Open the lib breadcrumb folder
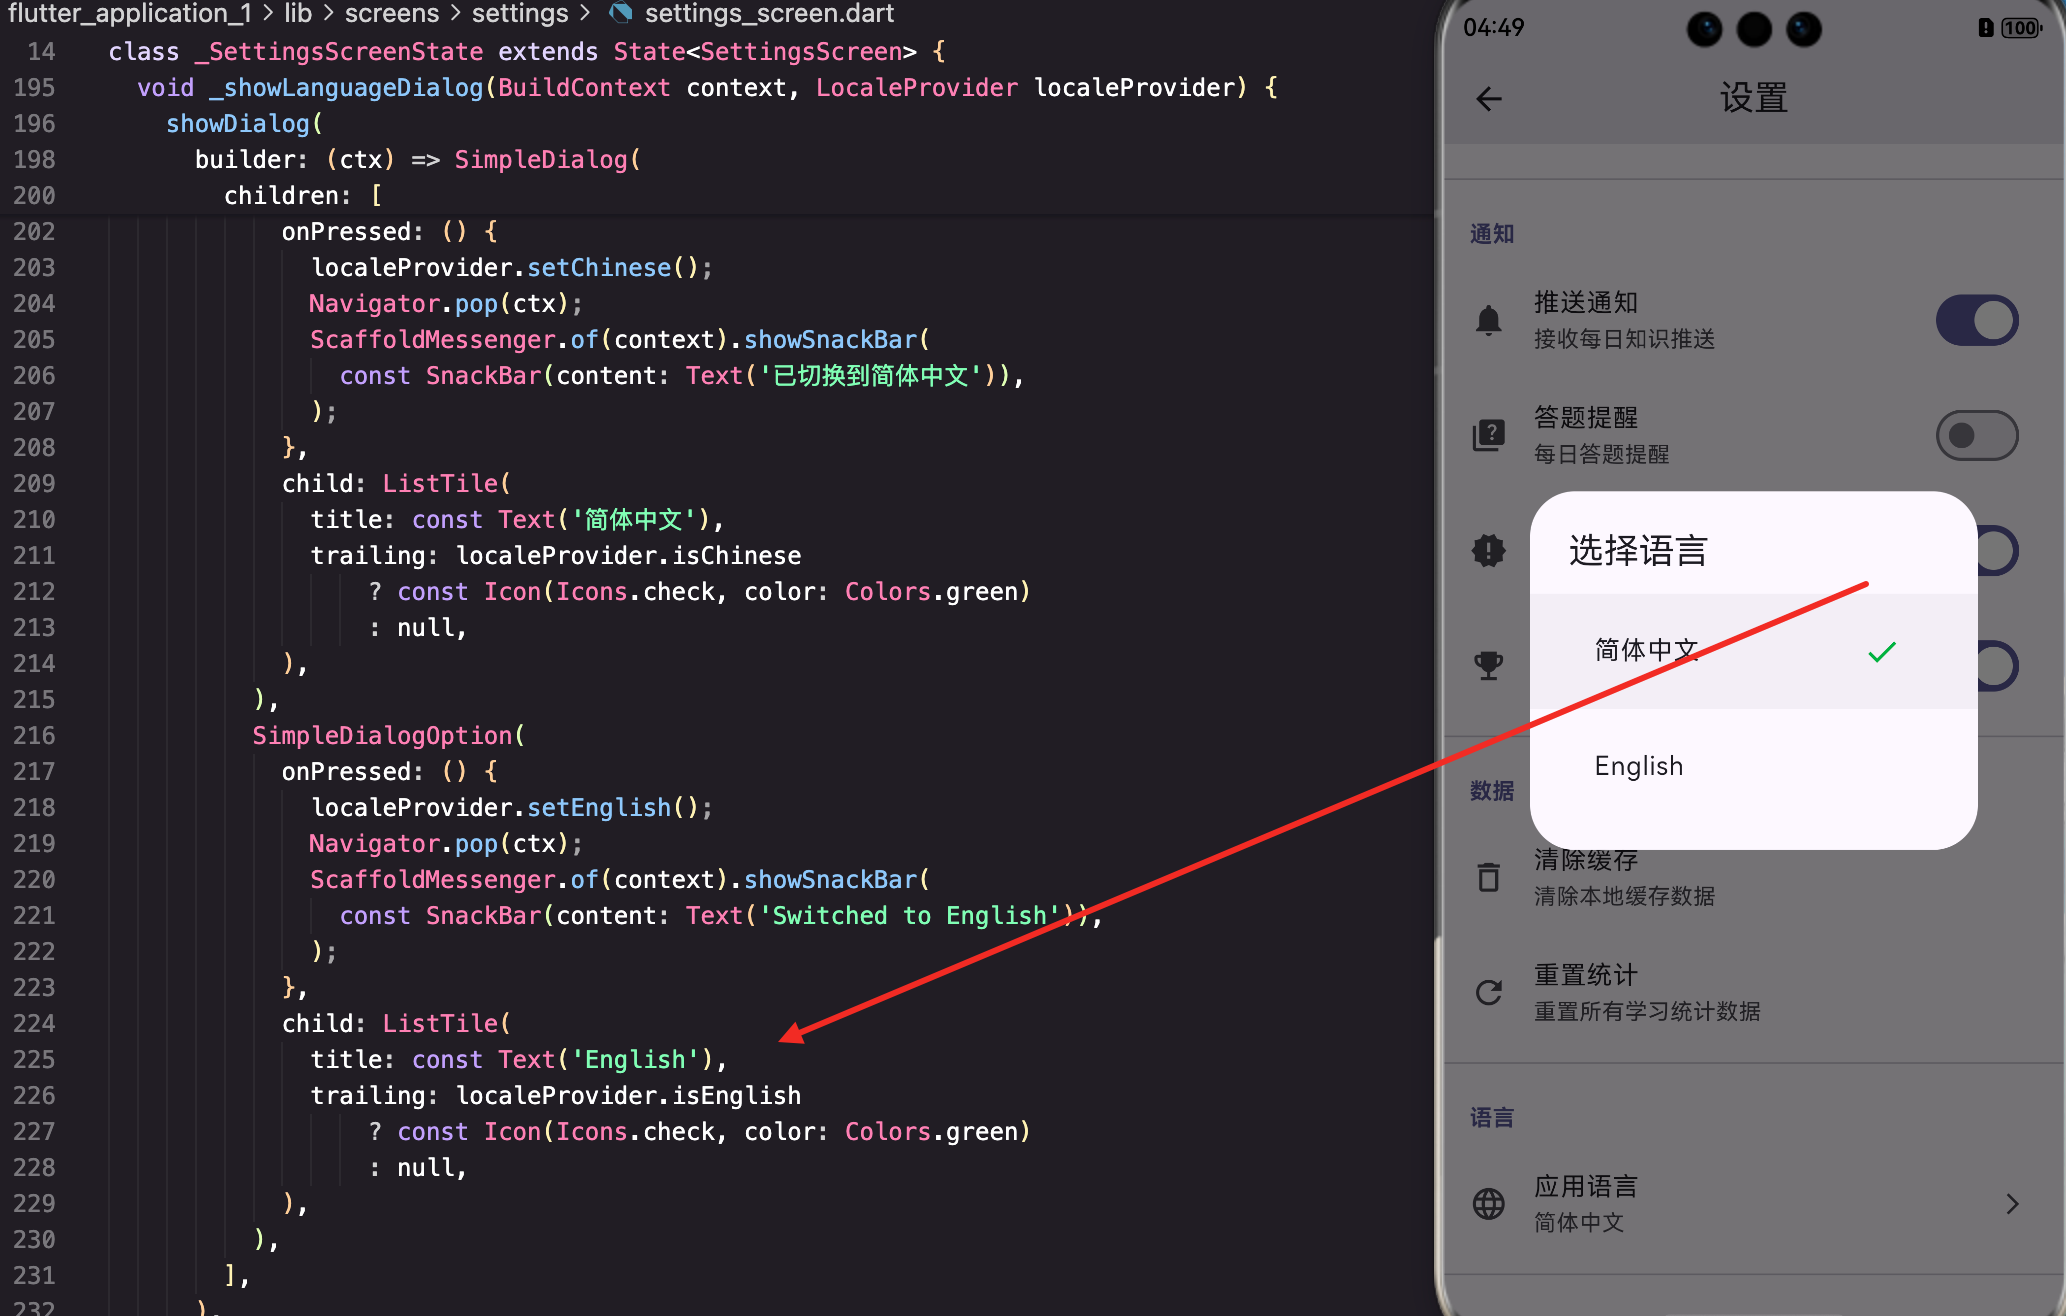Image resolution: width=2066 pixels, height=1316 pixels. [298, 13]
